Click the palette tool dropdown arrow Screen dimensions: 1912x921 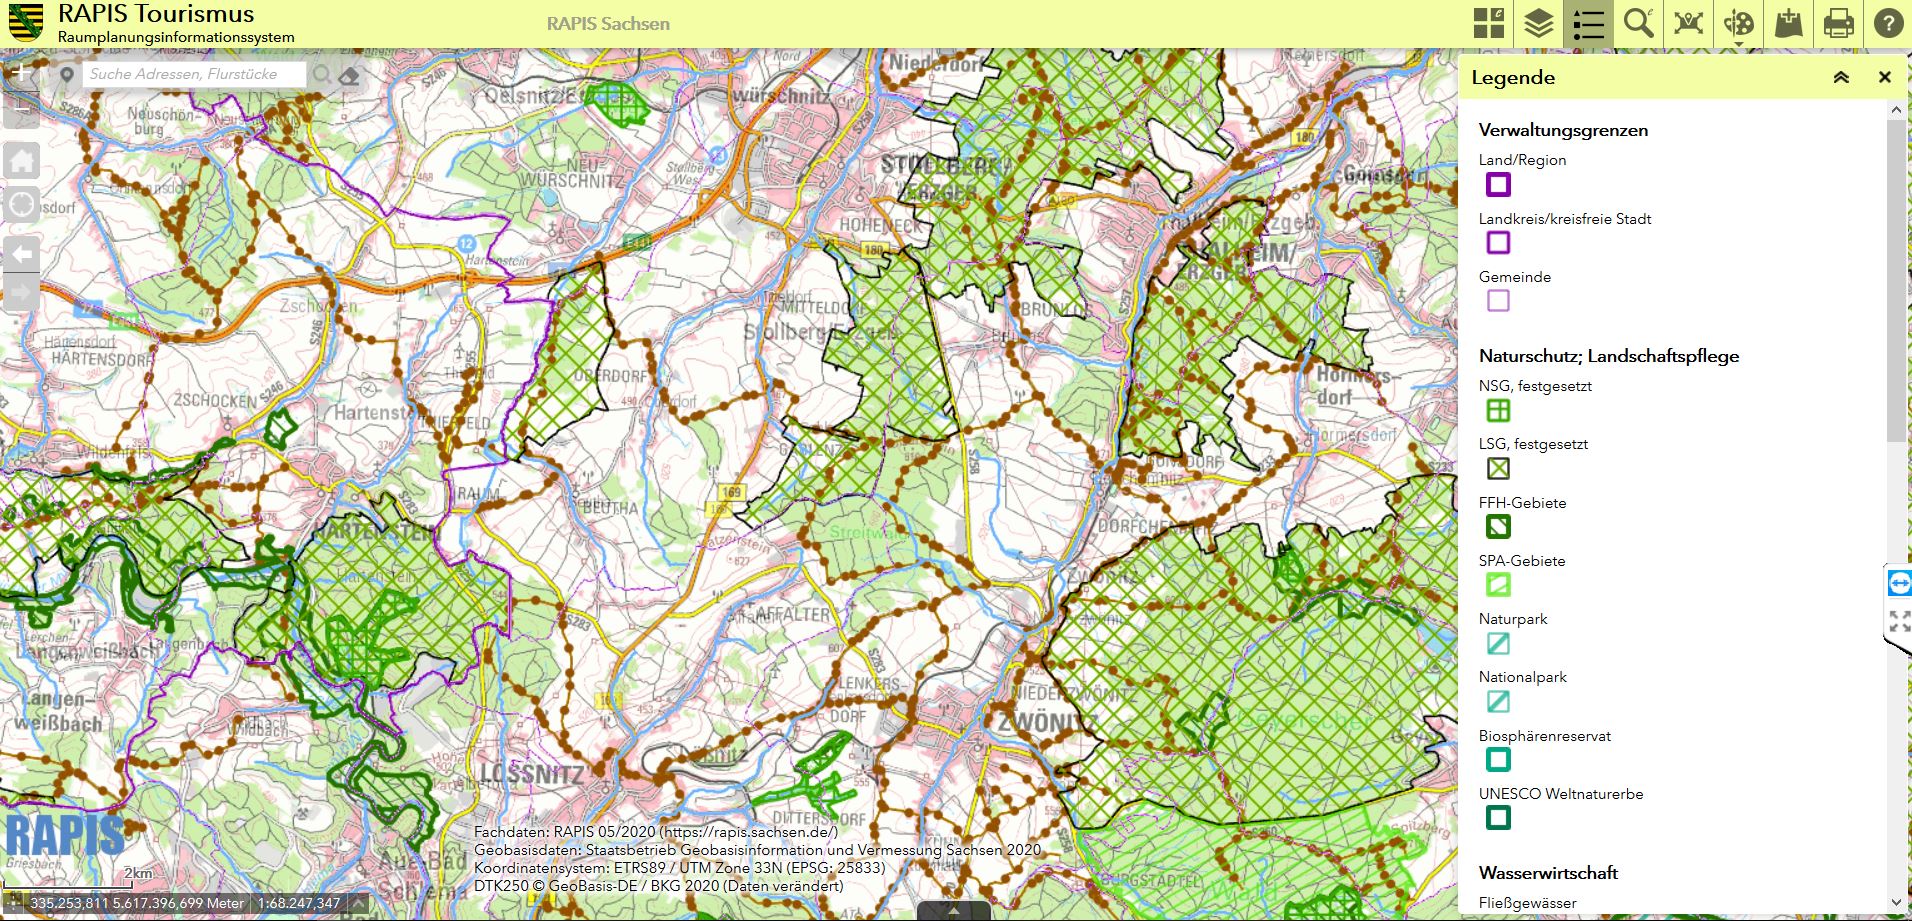pyautogui.click(x=1739, y=43)
